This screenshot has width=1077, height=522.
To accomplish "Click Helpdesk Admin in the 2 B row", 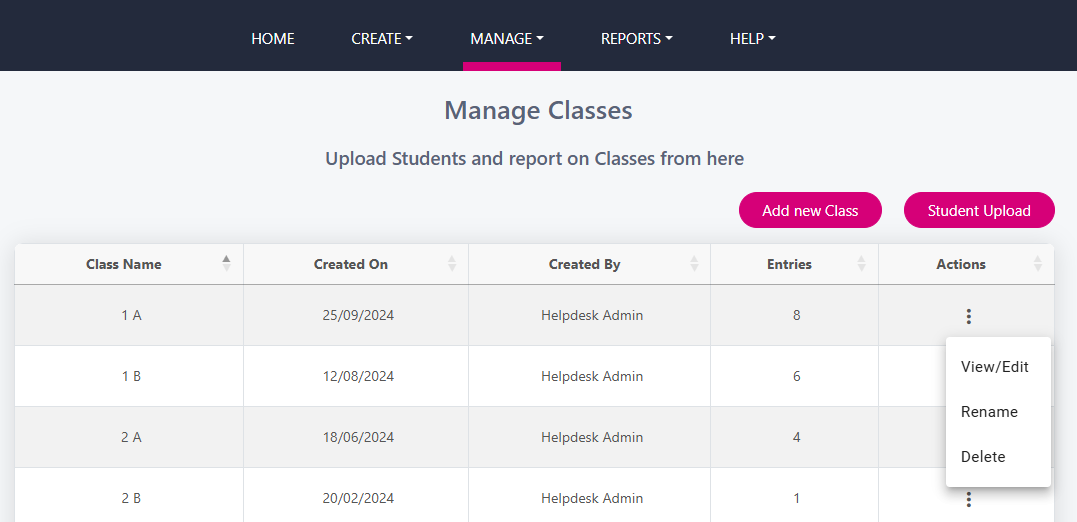I will (x=592, y=498).
